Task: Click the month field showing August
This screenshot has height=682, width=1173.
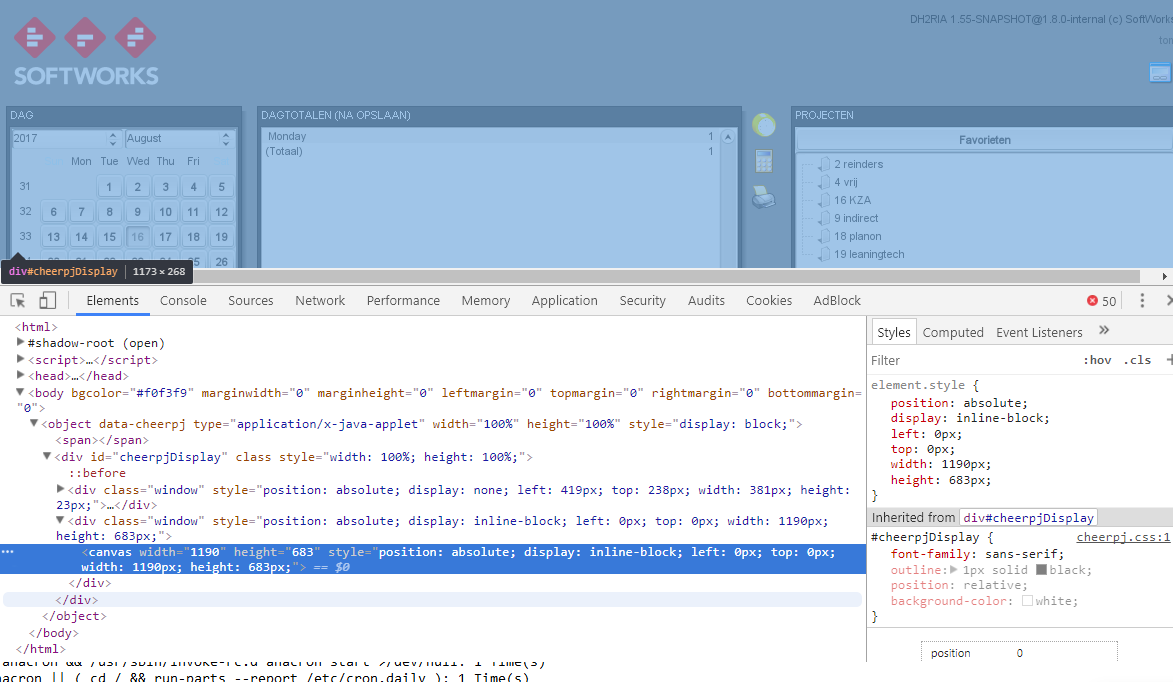Action: 172,138
